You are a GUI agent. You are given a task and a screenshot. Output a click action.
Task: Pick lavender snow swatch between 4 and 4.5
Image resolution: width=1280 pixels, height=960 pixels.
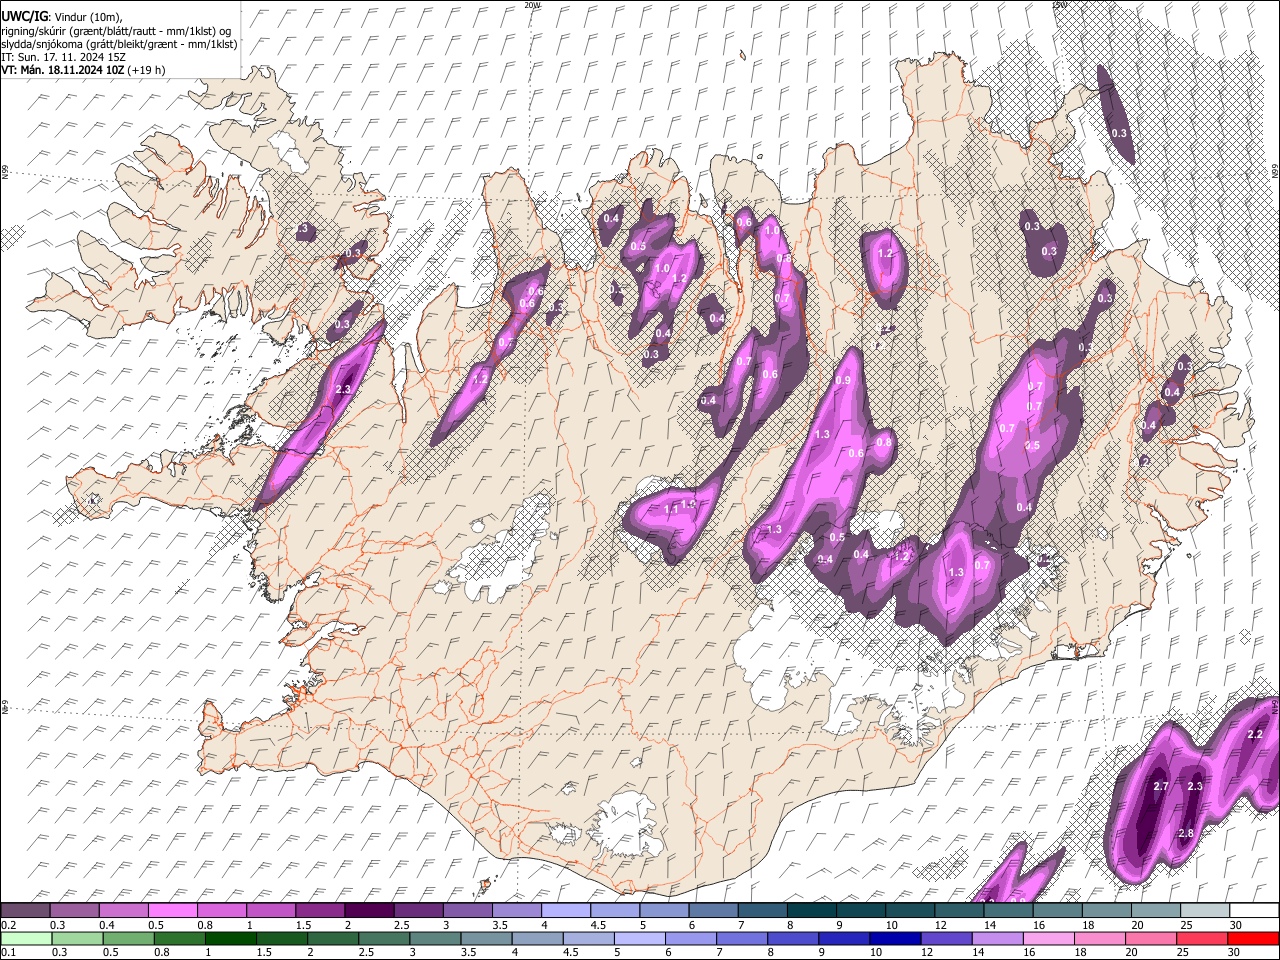(x=566, y=911)
